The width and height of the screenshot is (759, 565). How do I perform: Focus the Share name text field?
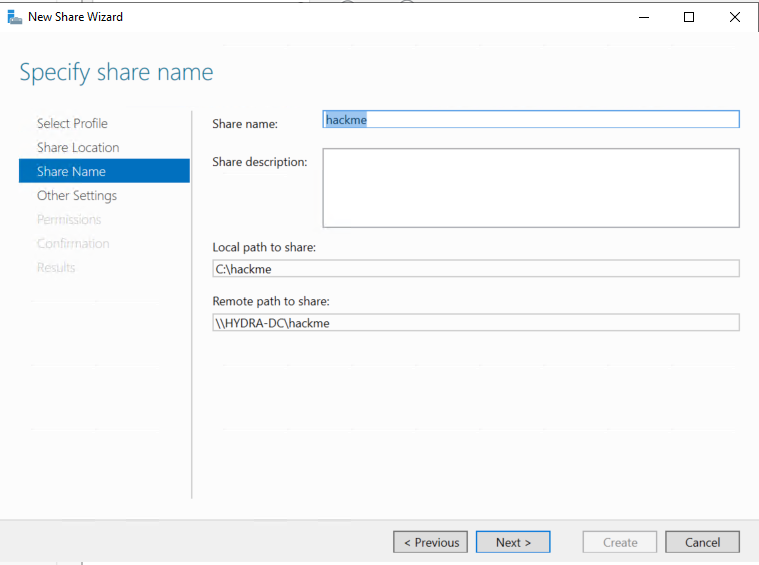[x=530, y=119]
